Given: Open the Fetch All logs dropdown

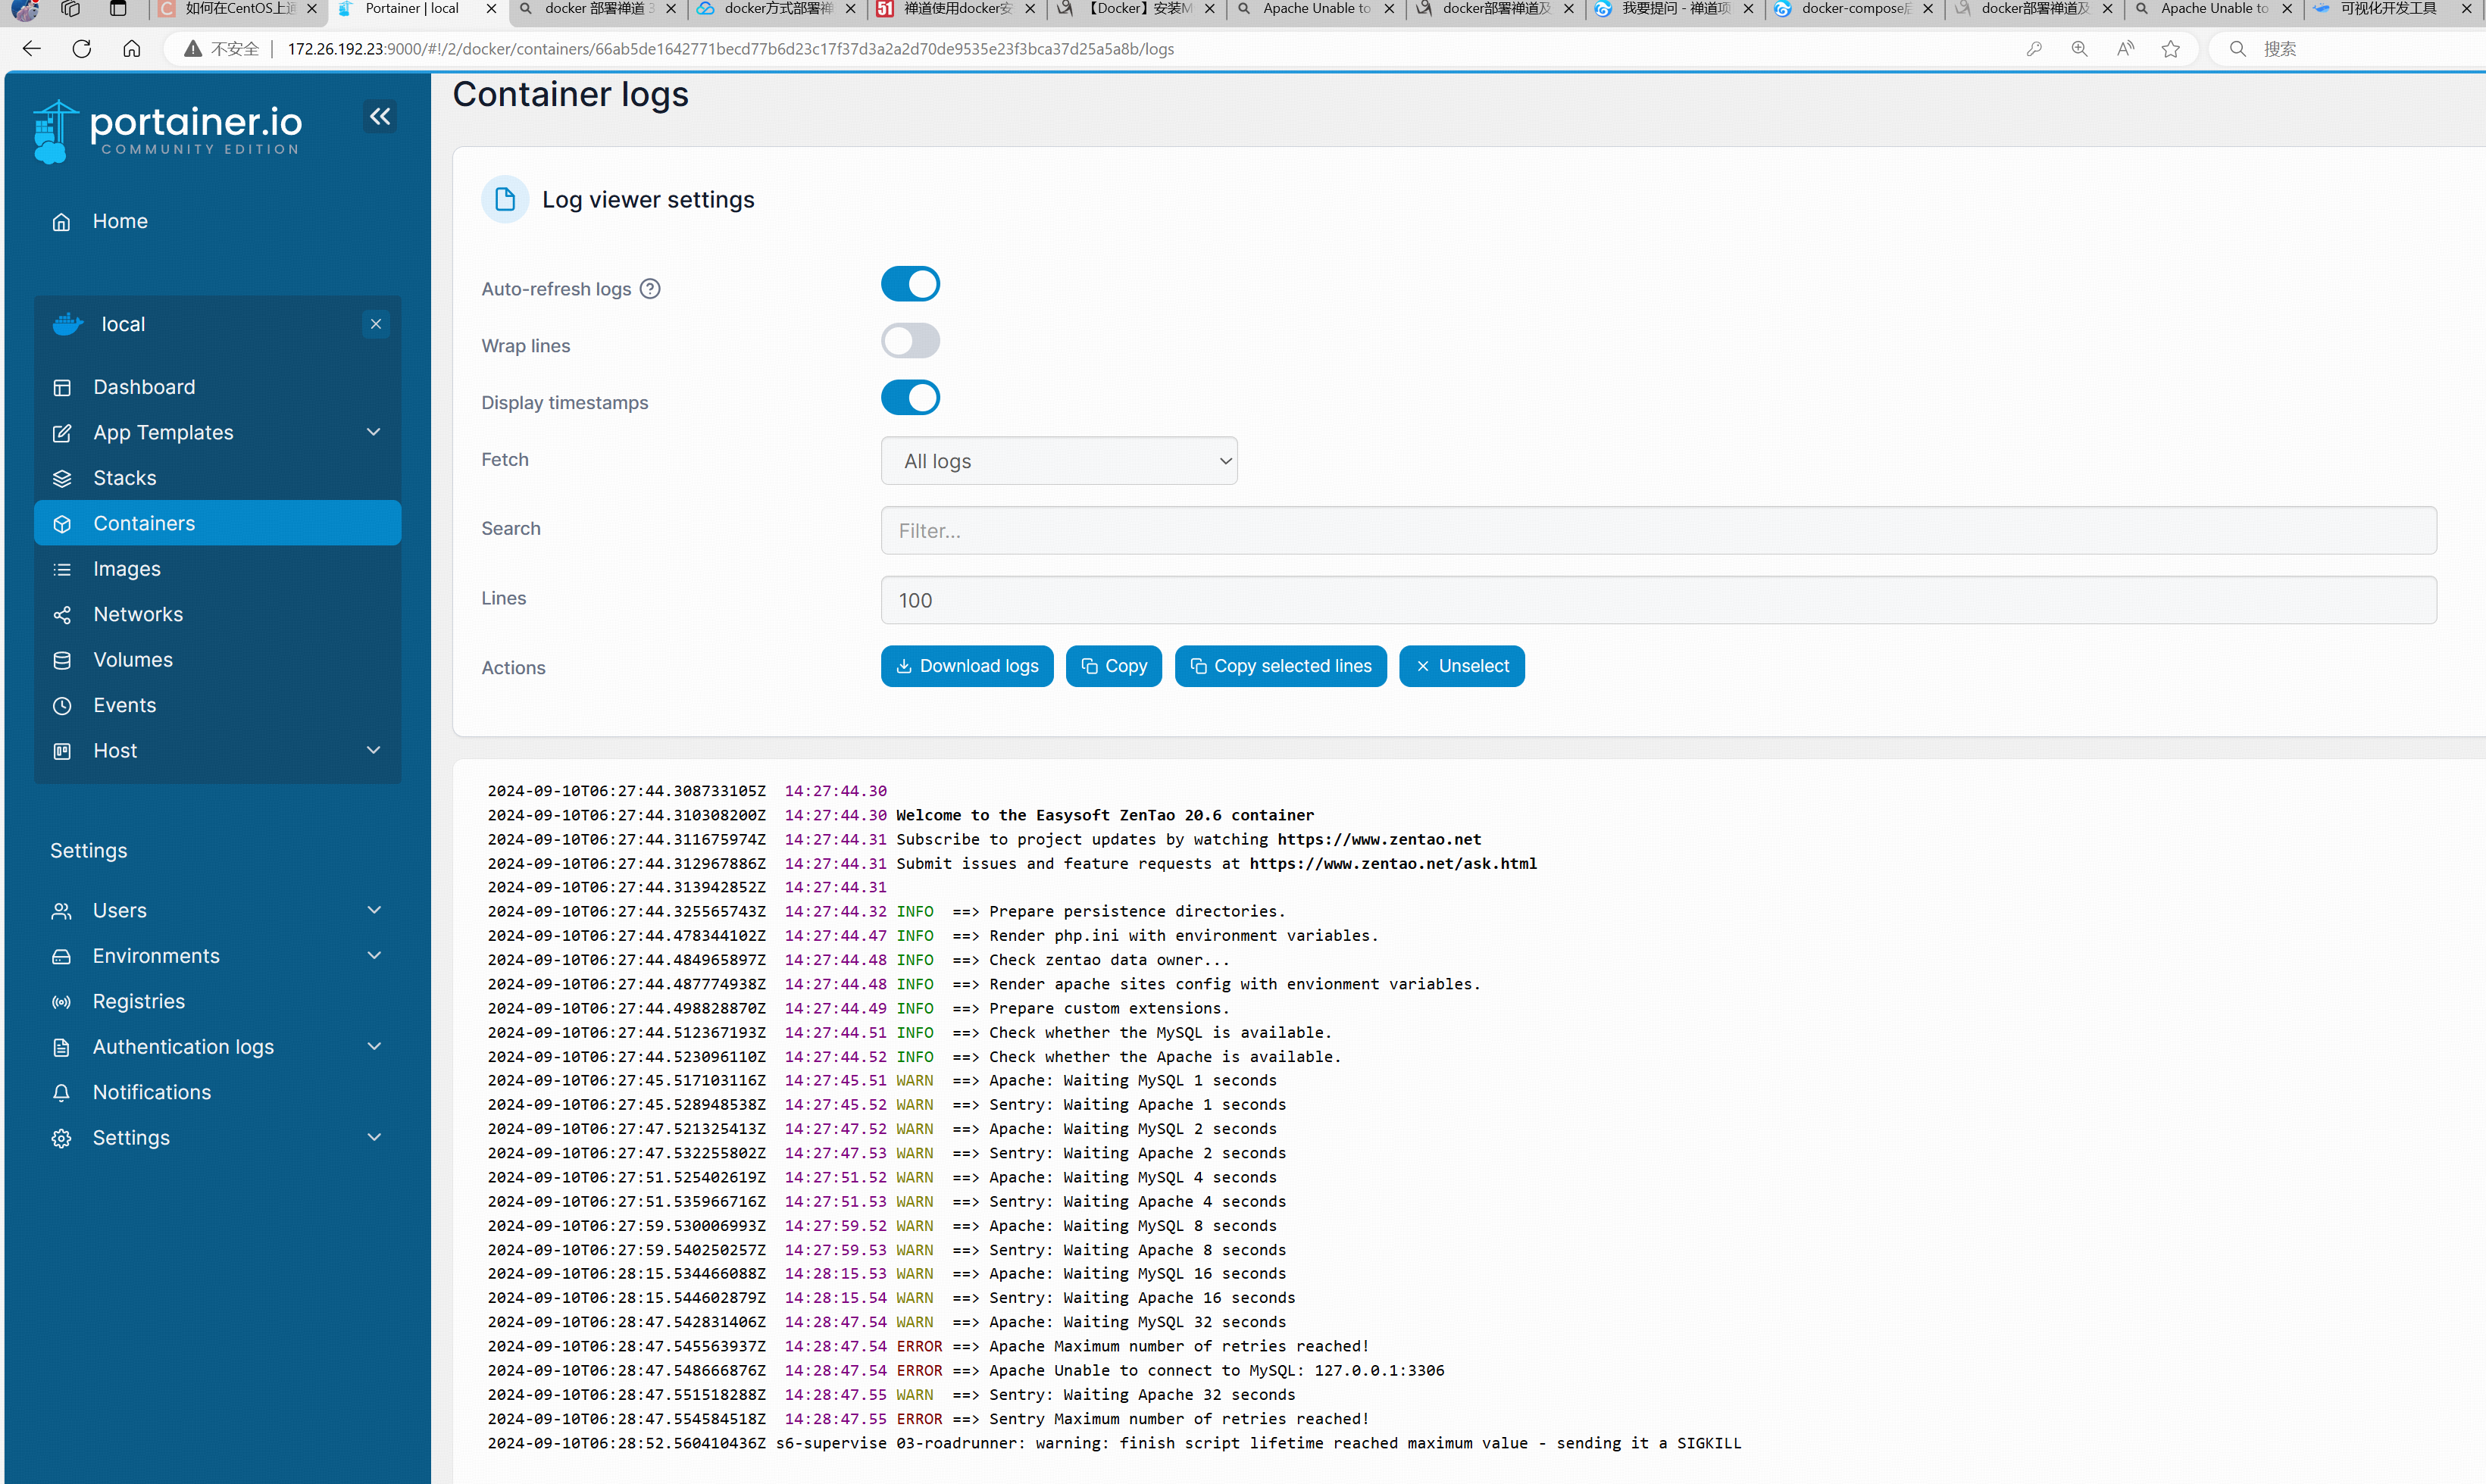Looking at the screenshot, I should [x=1058, y=461].
